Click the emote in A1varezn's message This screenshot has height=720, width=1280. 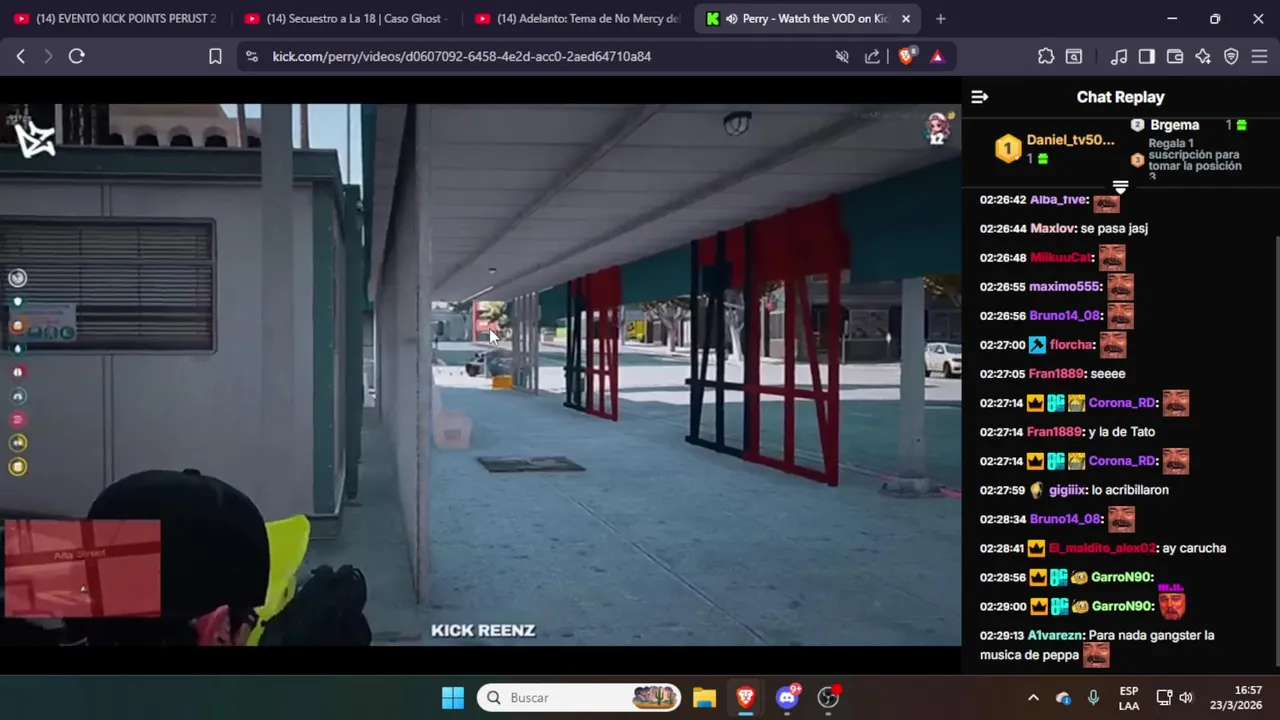click(x=1096, y=655)
